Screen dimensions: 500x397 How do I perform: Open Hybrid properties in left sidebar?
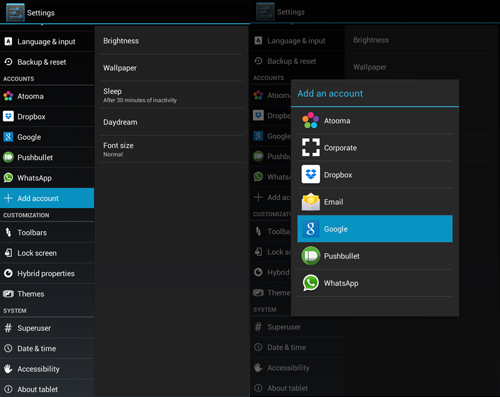pyautogui.click(x=47, y=273)
